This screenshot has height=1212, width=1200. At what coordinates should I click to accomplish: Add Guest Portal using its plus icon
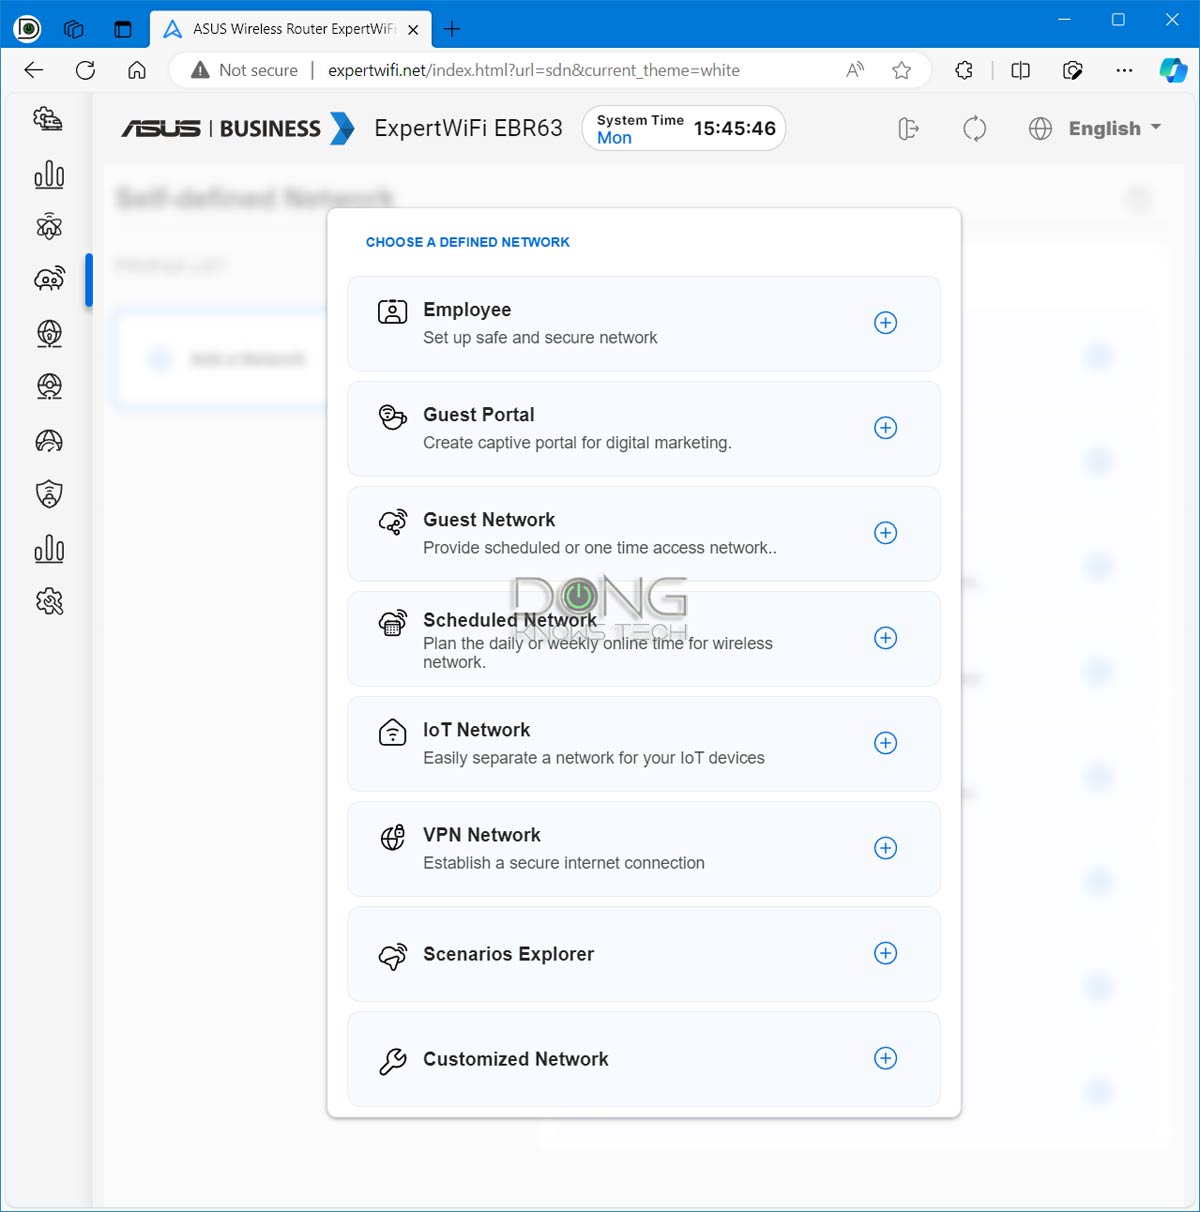[885, 428]
